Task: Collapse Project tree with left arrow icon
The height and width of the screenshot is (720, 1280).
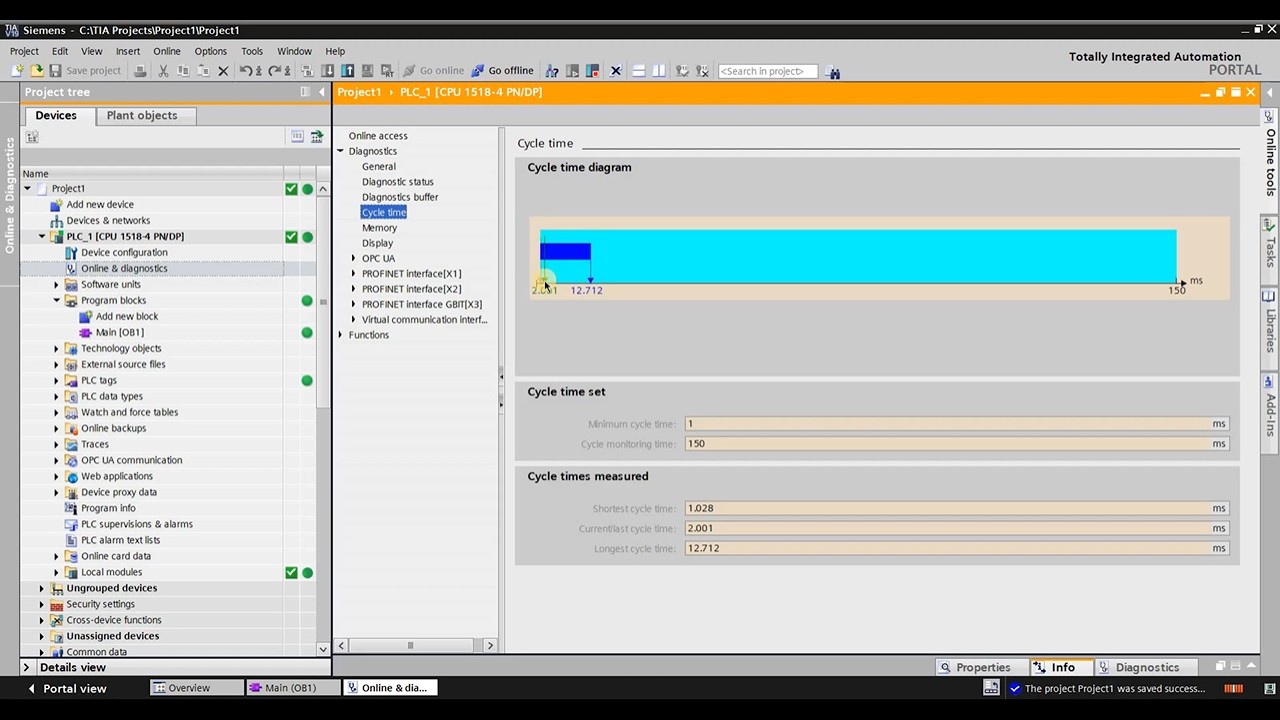Action: pos(321,92)
